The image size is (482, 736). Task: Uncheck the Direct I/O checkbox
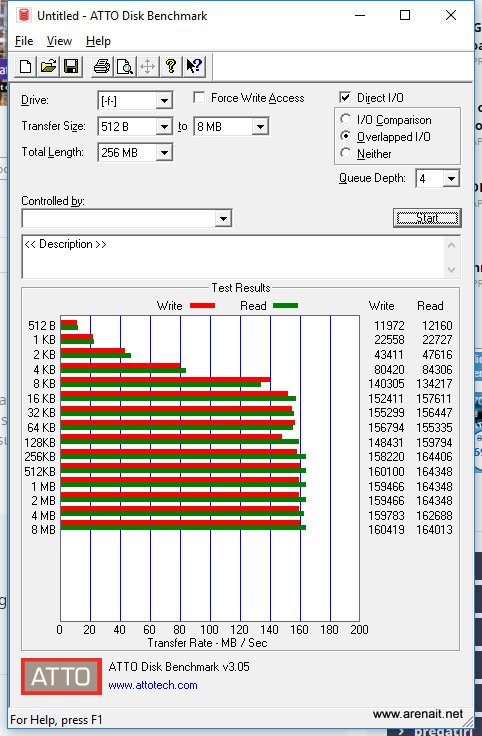pyautogui.click(x=345, y=97)
